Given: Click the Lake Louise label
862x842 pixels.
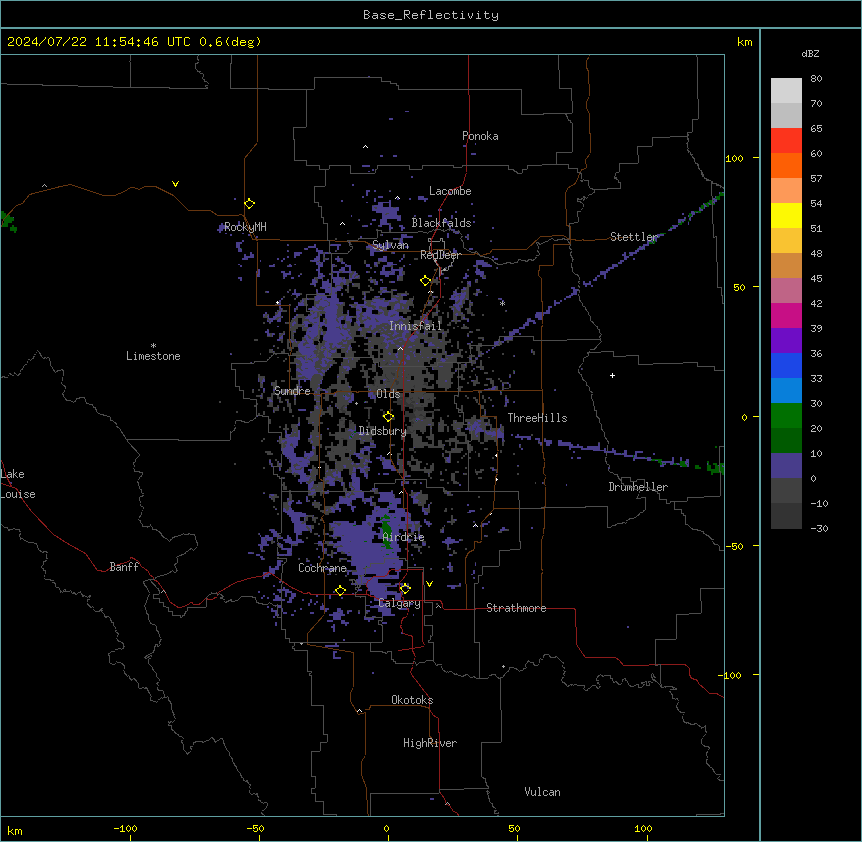Looking at the screenshot, I should click(18, 484).
